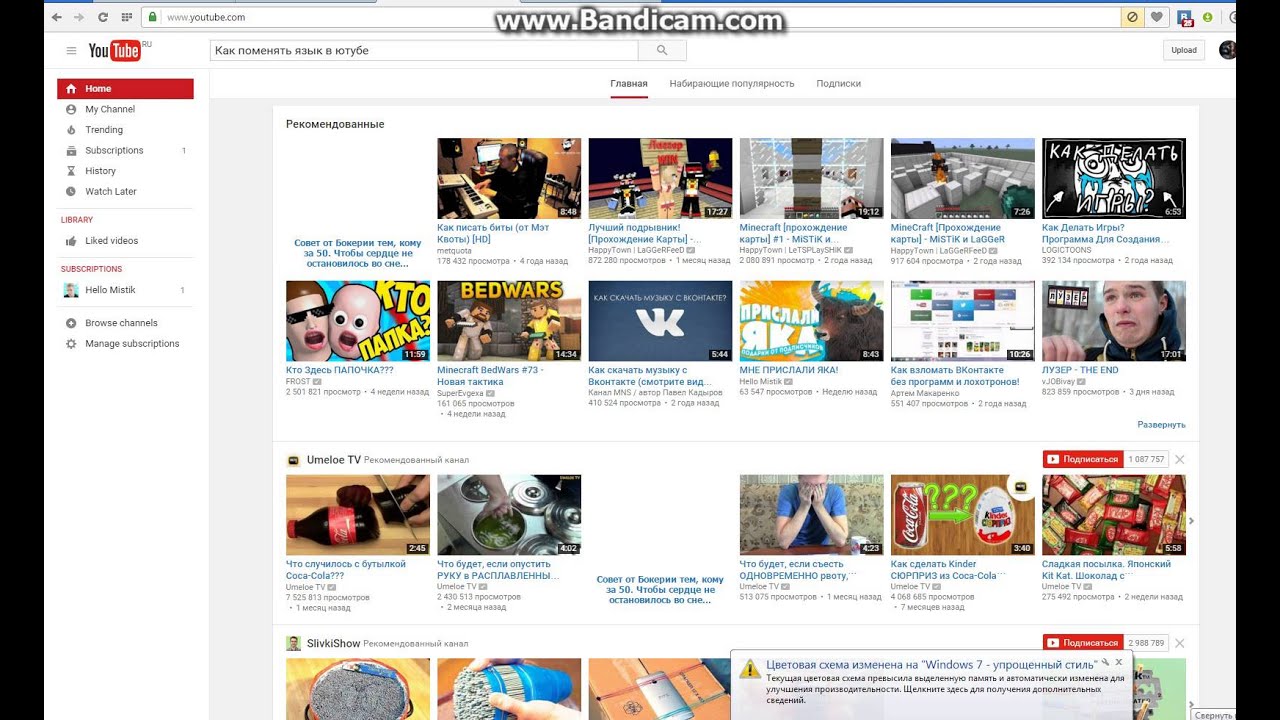The image size is (1280, 720).
Task: Open the Kinder Сюрприз Coca-Cola thumbnail
Action: [963, 515]
